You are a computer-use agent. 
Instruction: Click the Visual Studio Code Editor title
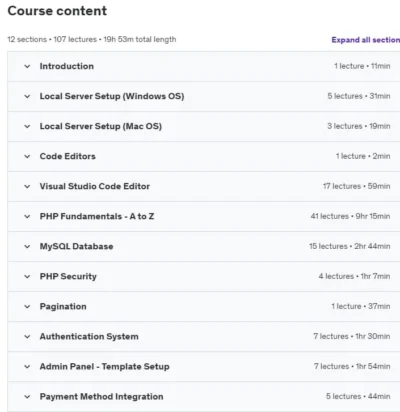95,186
